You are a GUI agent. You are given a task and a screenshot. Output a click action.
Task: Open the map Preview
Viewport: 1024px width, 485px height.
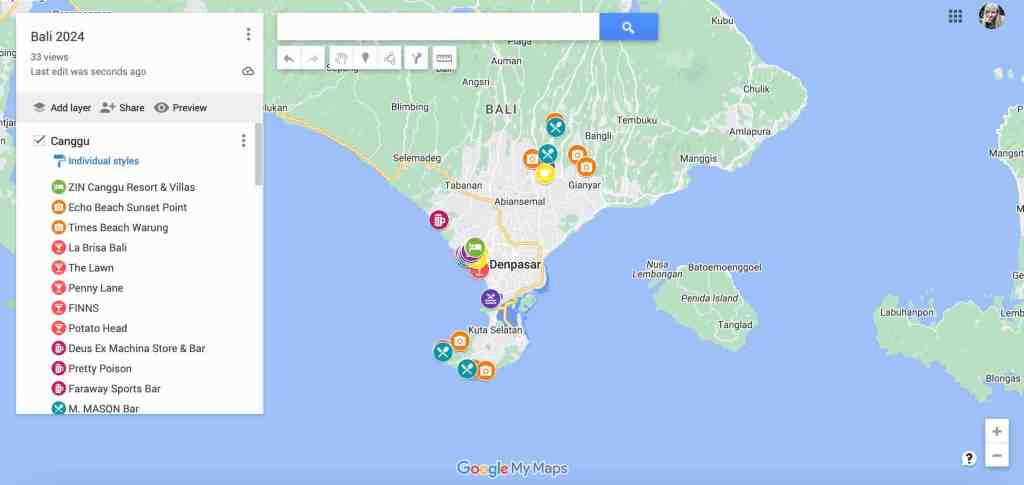(x=181, y=108)
